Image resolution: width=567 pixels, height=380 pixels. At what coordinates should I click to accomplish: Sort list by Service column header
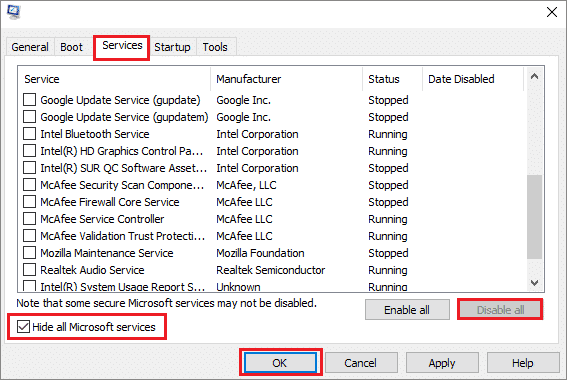(114, 79)
